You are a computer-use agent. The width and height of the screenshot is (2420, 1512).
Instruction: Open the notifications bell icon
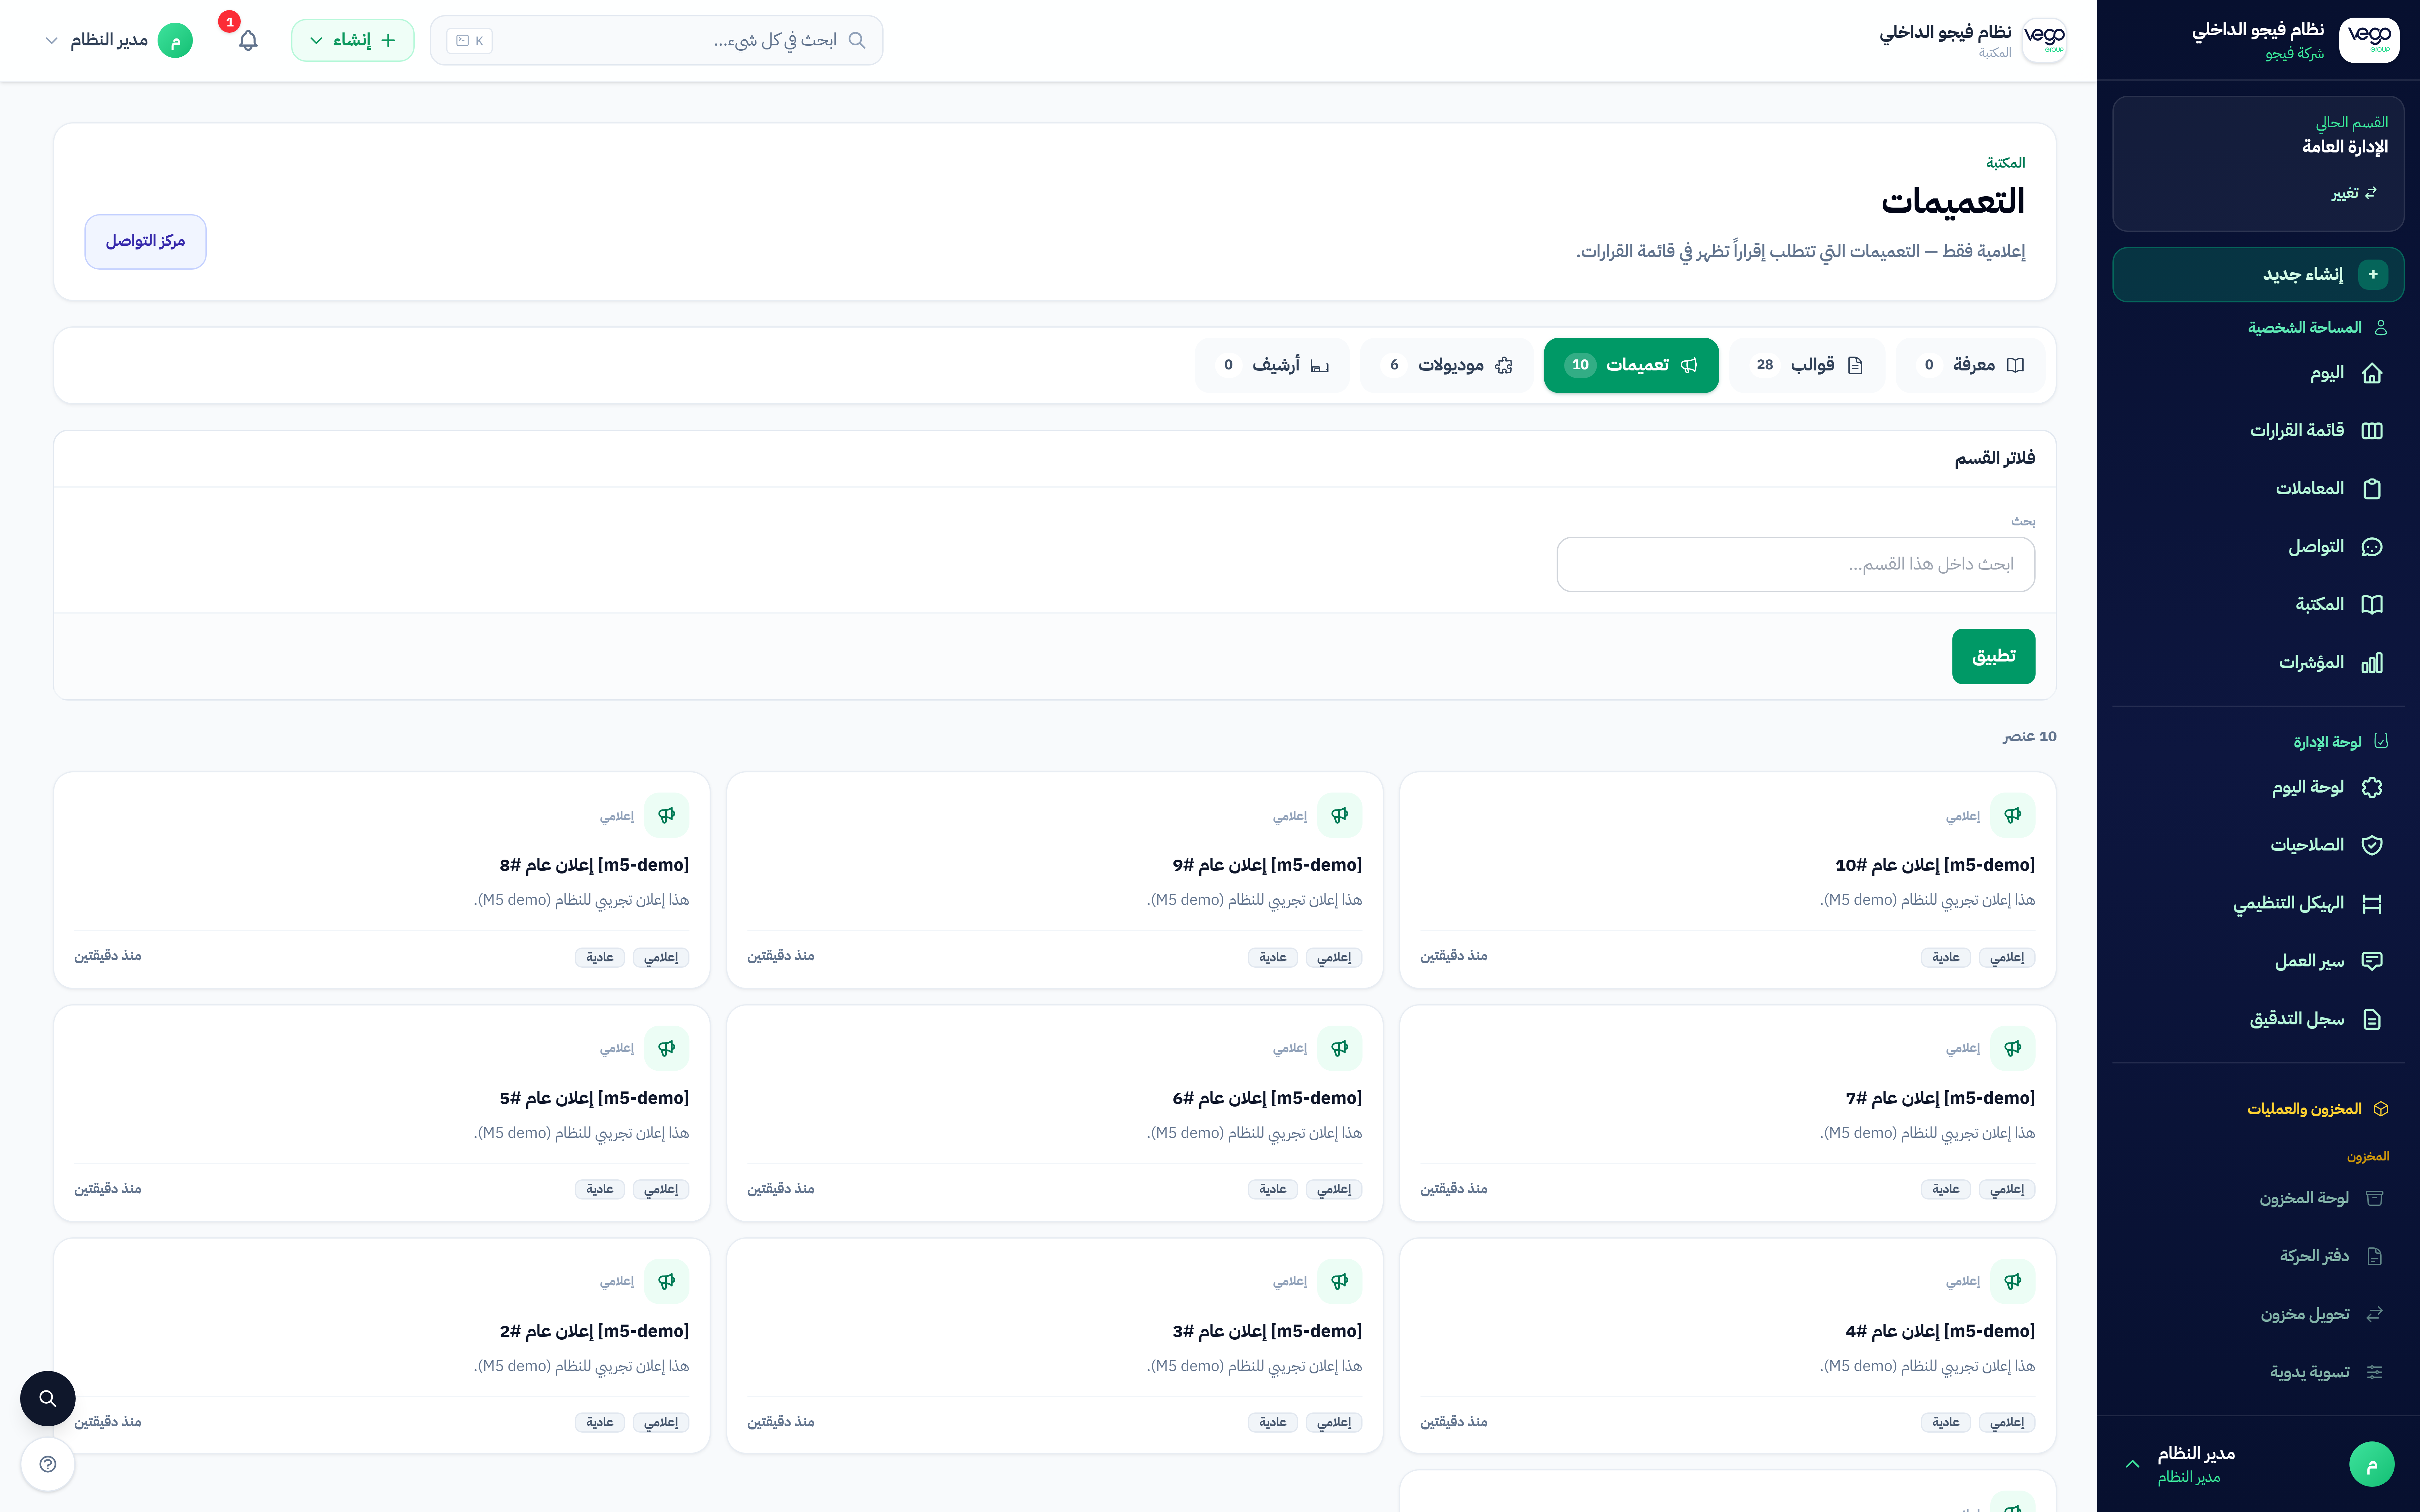(x=248, y=40)
